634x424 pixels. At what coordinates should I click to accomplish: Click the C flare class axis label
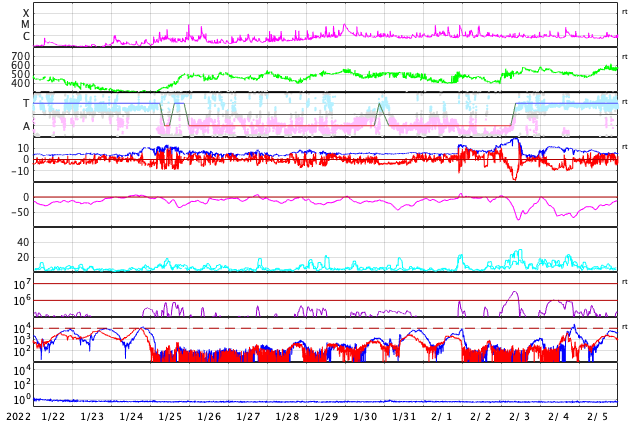pyautogui.click(x=26, y=36)
